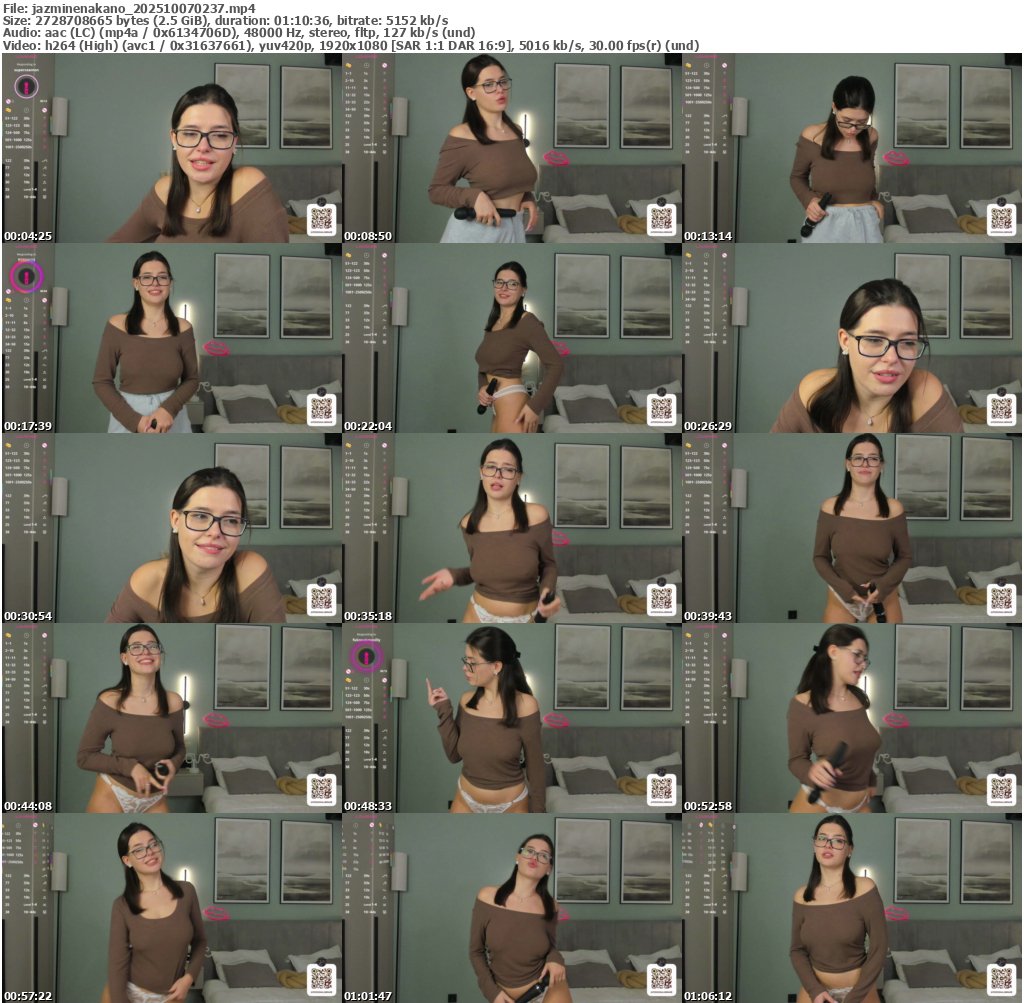The image size is (1024, 1003).
Task: Click the 'Video: h264 (High)' header line
Action: [351, 46]
